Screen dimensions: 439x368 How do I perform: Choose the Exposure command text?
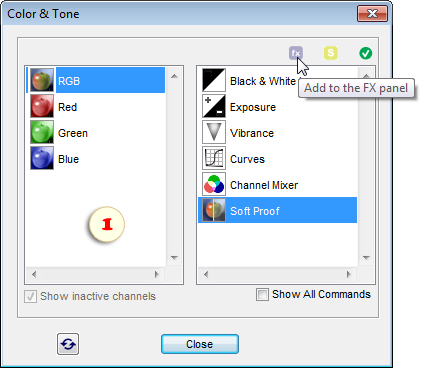pyautogui.click(x=253, y=107)
